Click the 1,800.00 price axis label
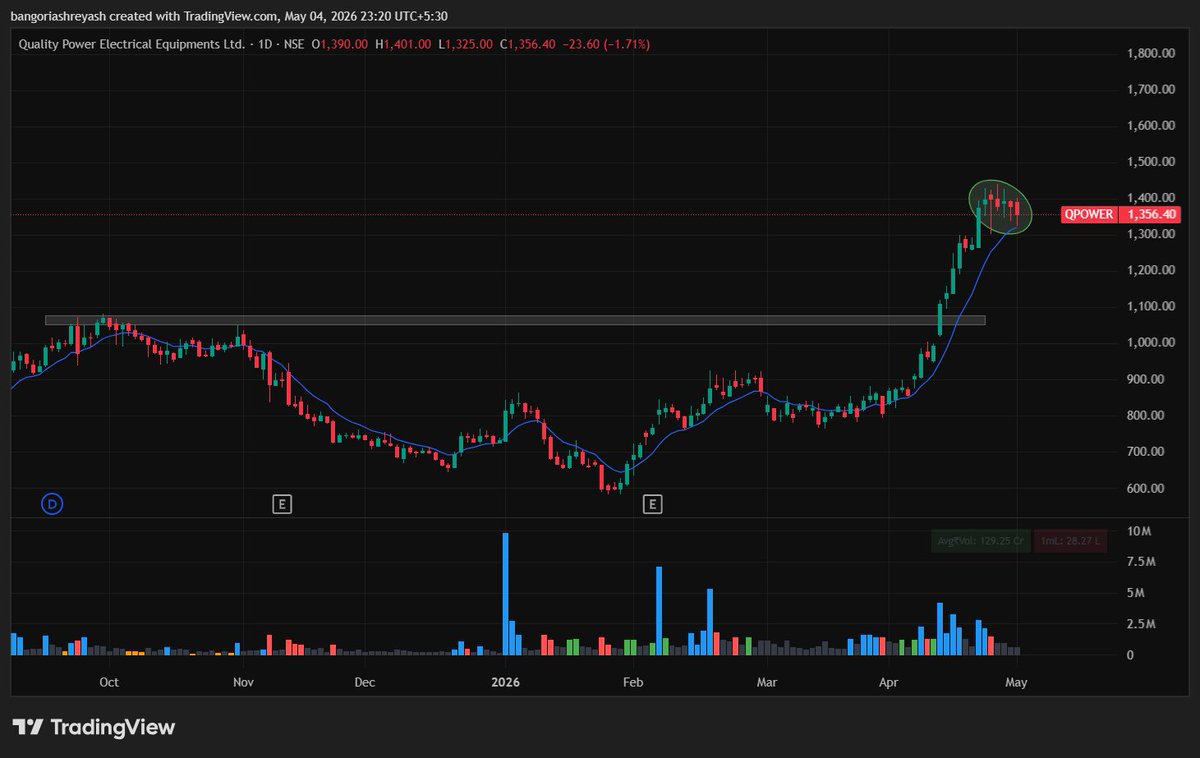 1149,53
